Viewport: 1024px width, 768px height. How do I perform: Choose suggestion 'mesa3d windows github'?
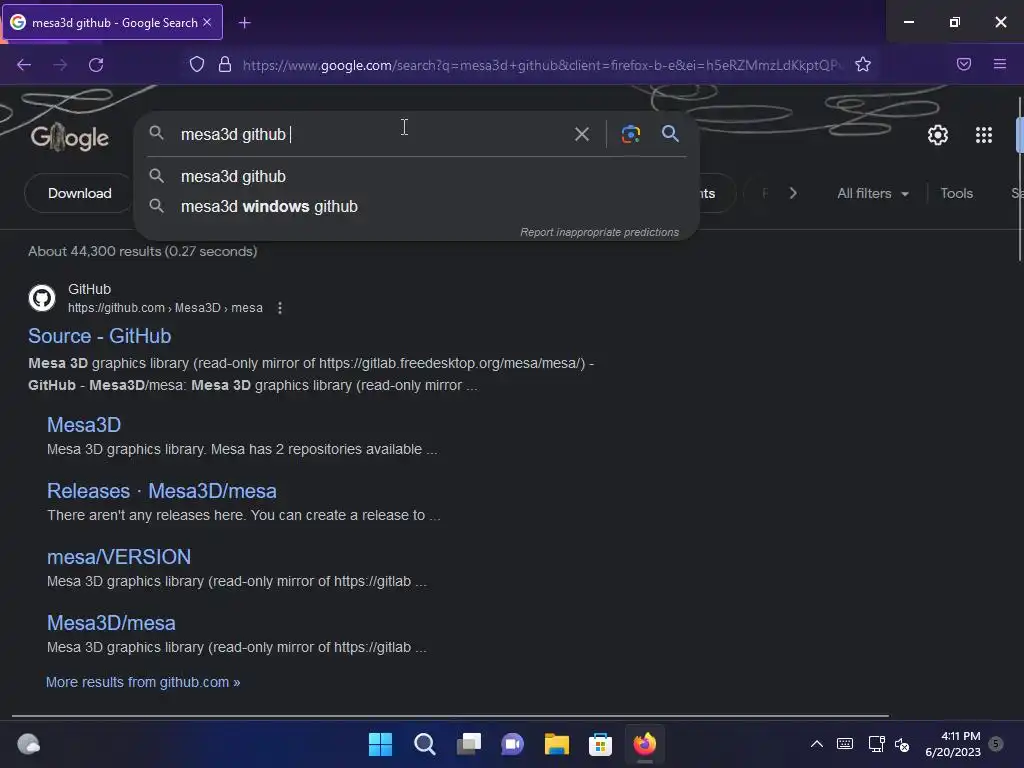(417, 206)
